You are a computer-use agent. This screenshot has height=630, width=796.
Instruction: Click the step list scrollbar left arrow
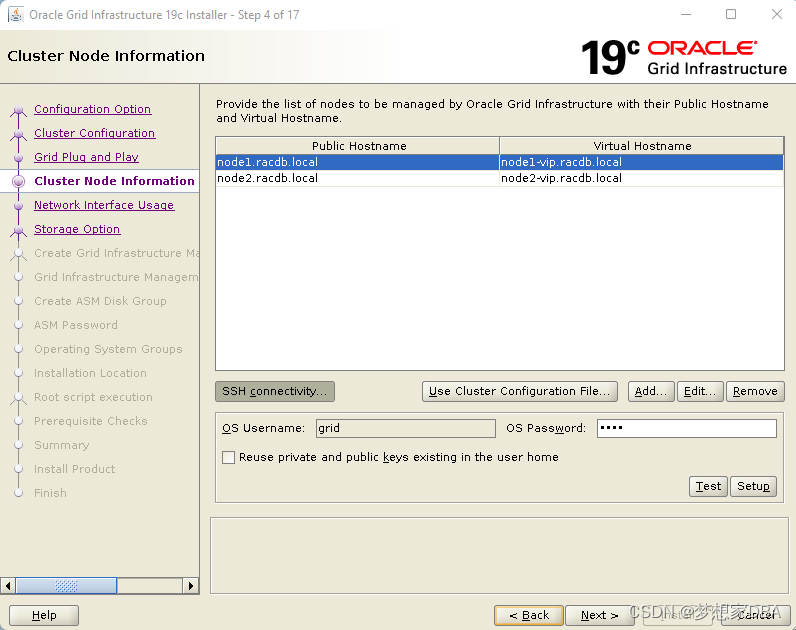(8, 586)
